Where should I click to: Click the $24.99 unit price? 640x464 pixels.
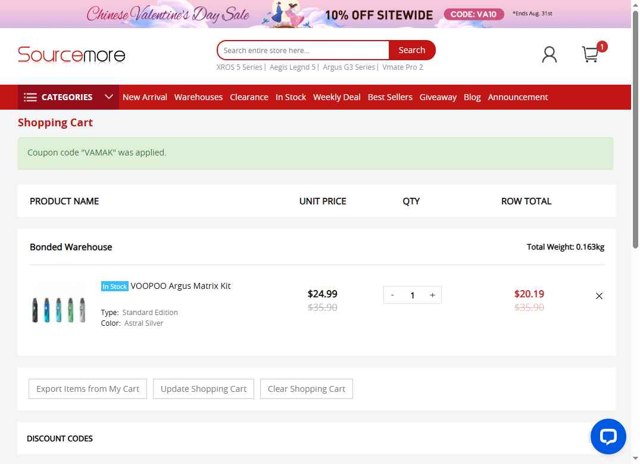[322, 294]
